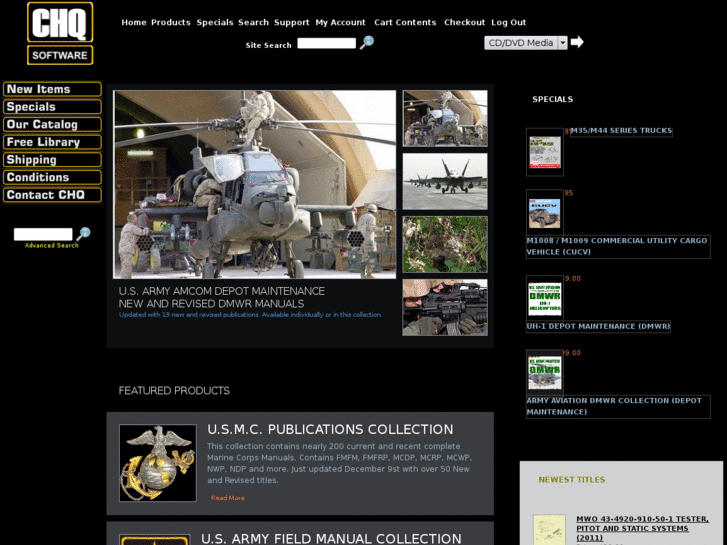Focus the sidebar search text box
Screen dimensions: 727x545
click(x=43, y=234)
